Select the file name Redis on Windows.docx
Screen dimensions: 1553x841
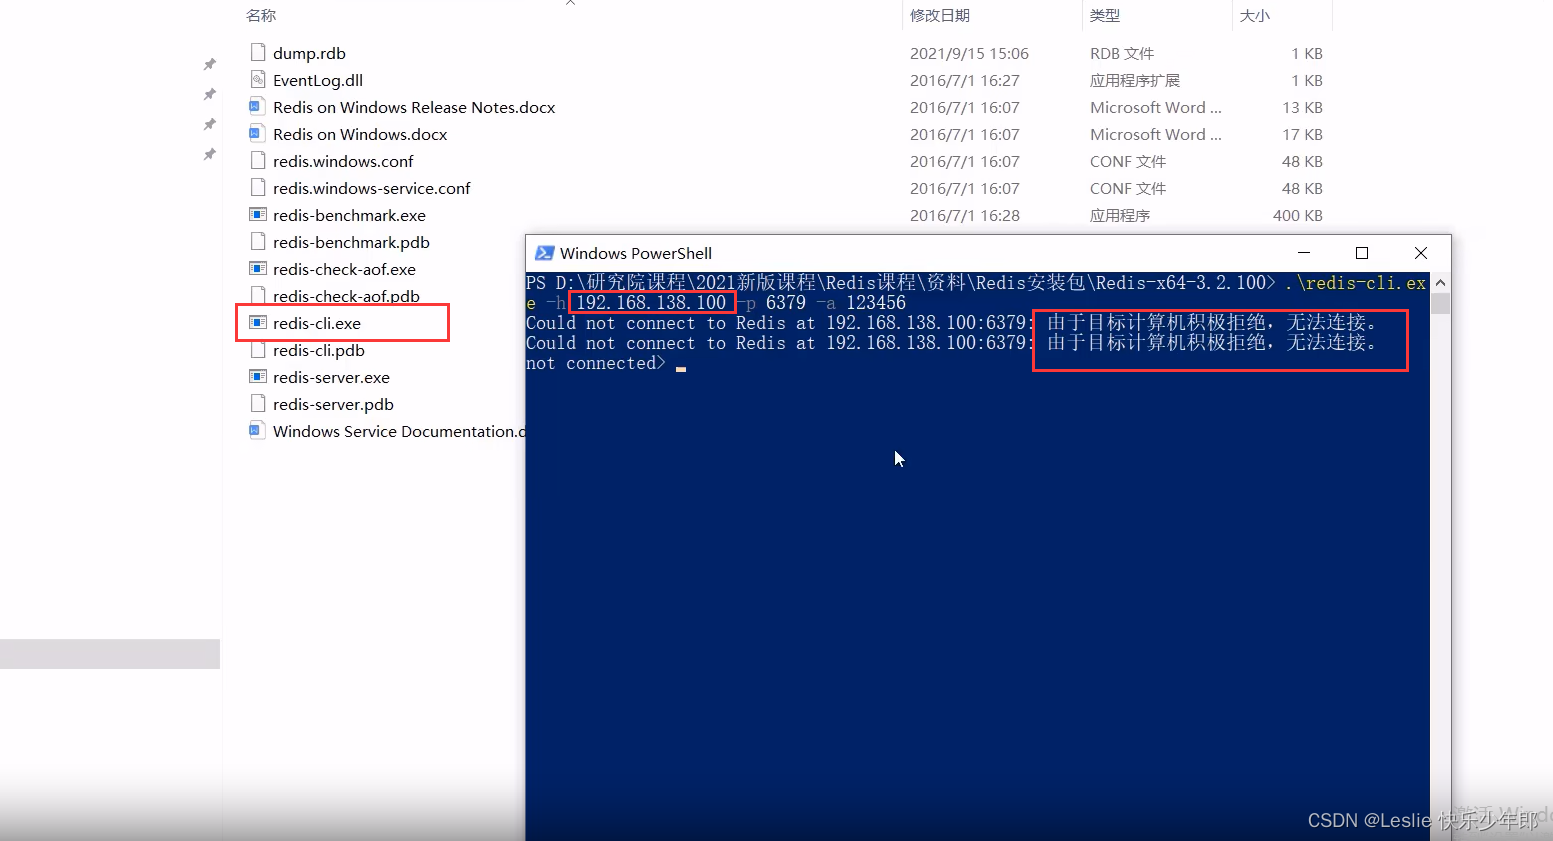point(360,134)
